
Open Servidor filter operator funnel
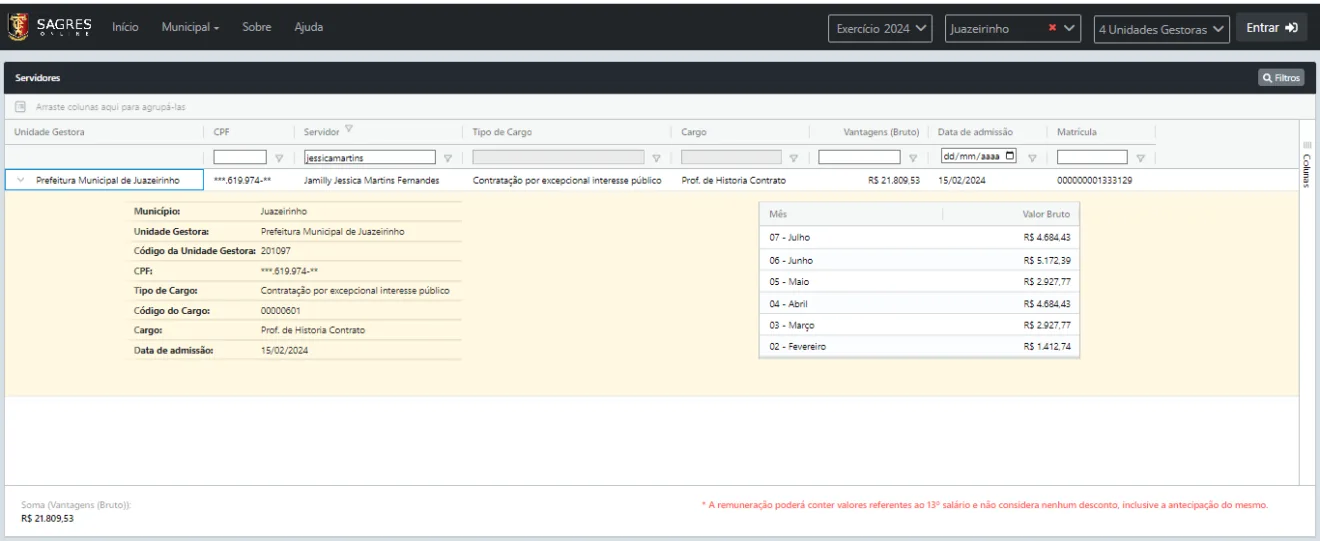tap(448, 157)
